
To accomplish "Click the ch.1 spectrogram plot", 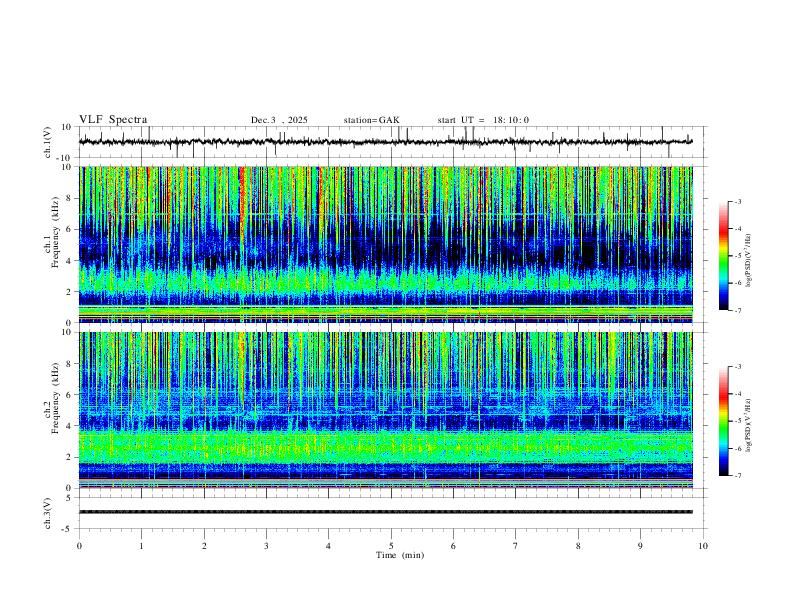I will click(385, 244).
